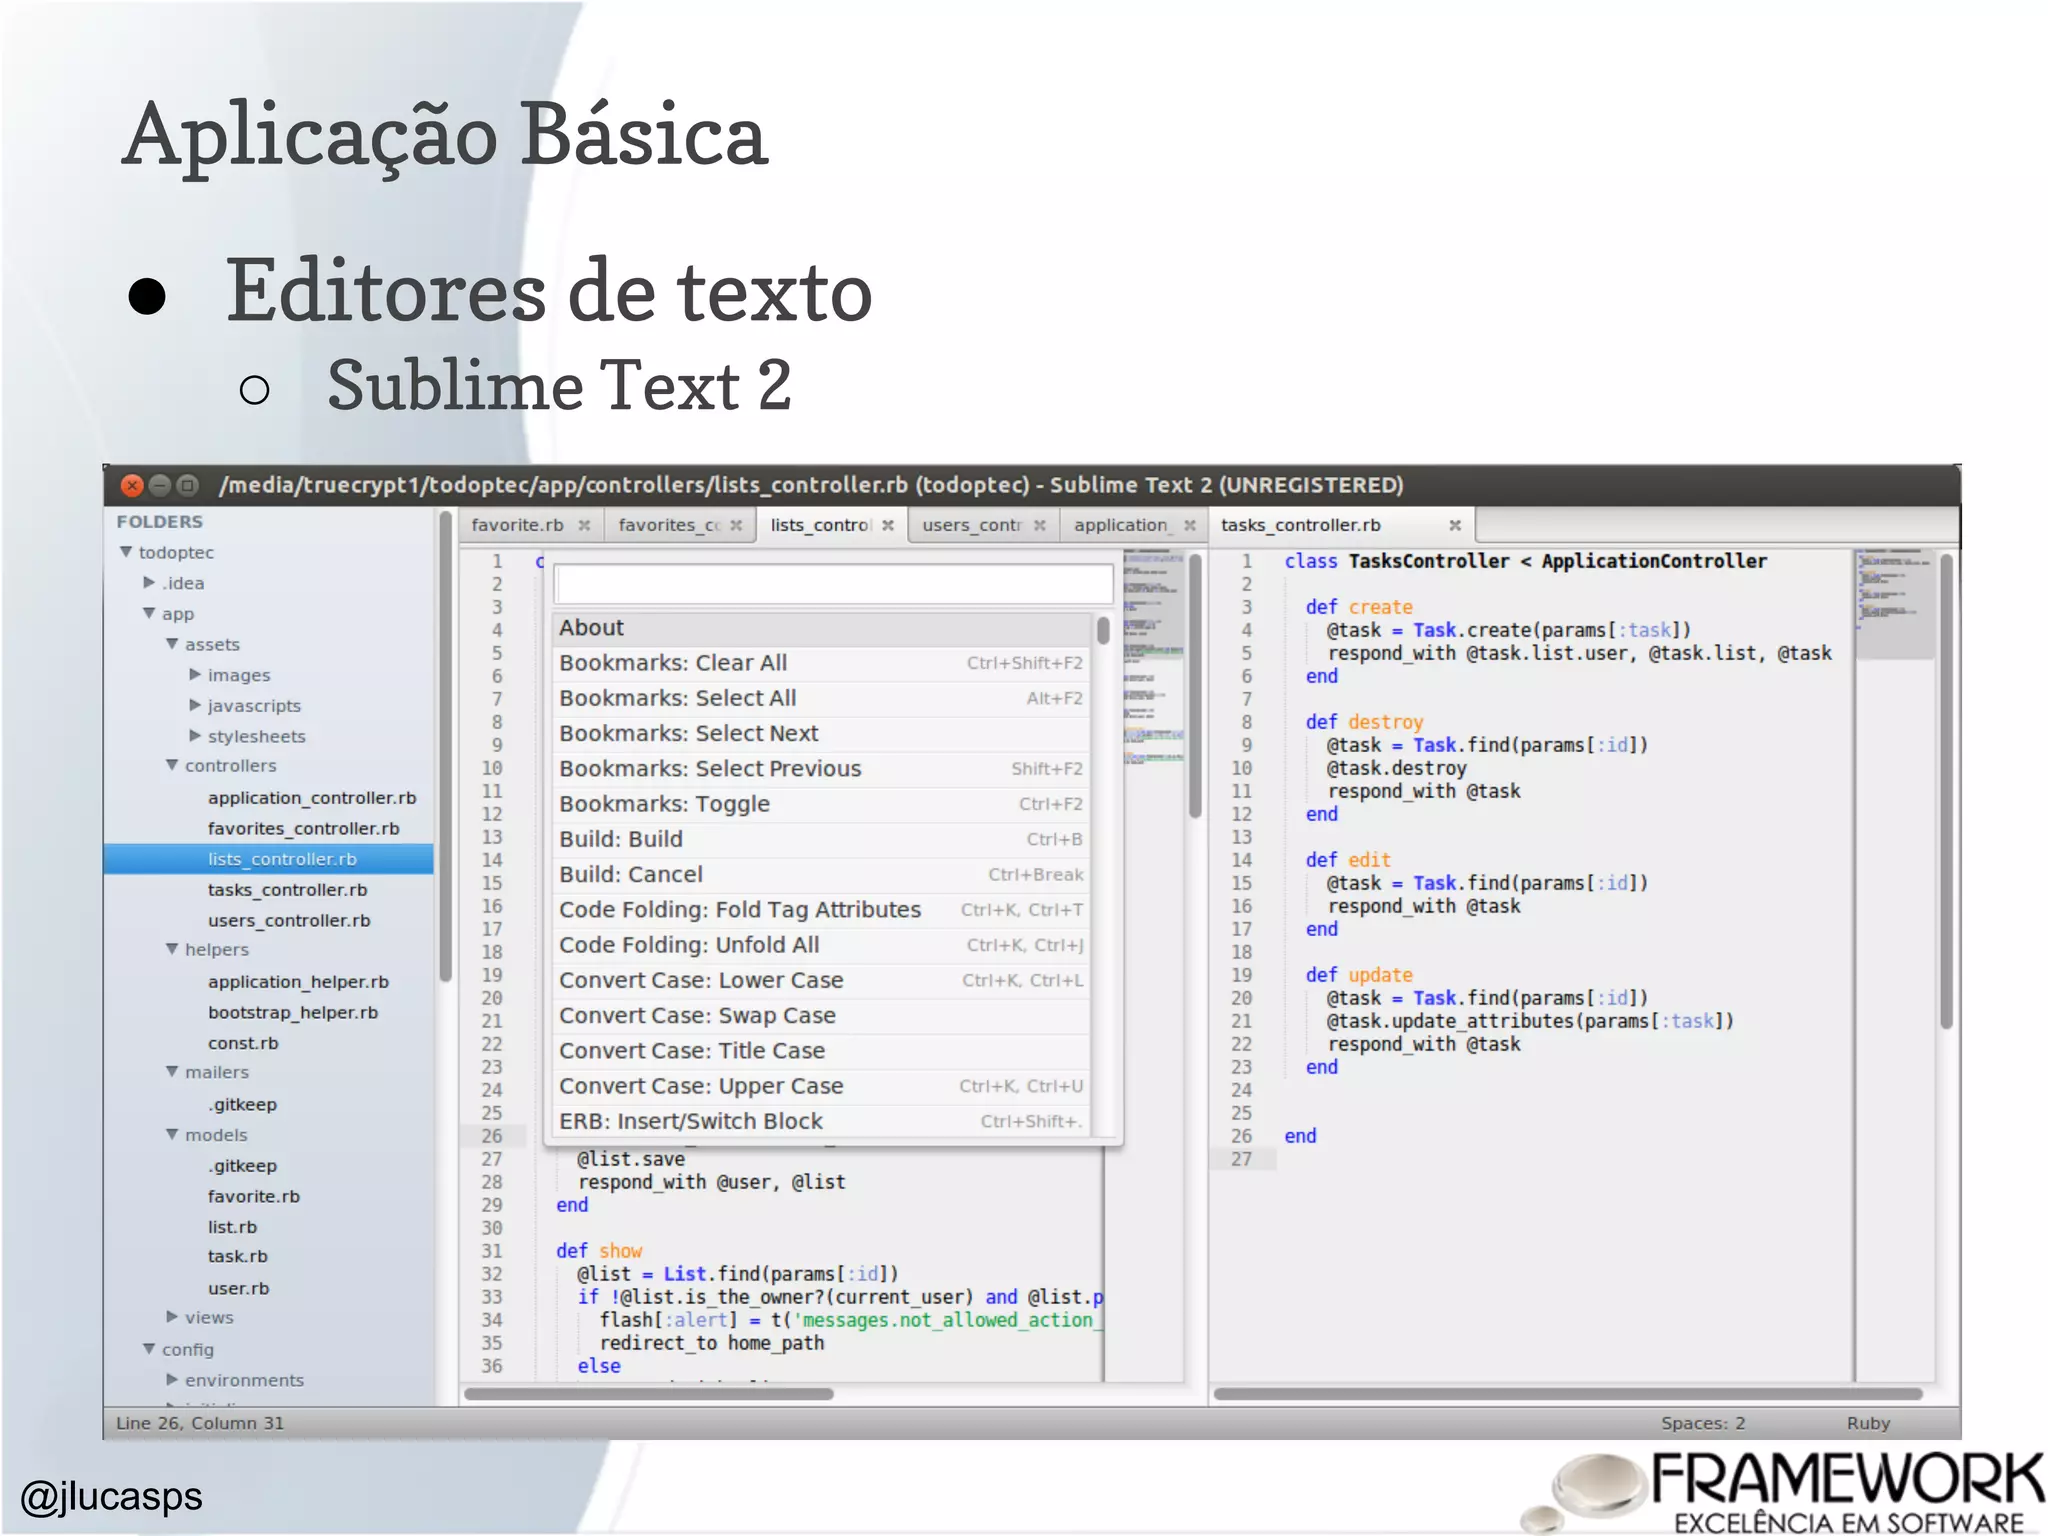The height and width of the screenshot is (1536, 2048).
Task: Choose Code Folding: Fold Tag Attributes
Action: (x=822, y=910)
